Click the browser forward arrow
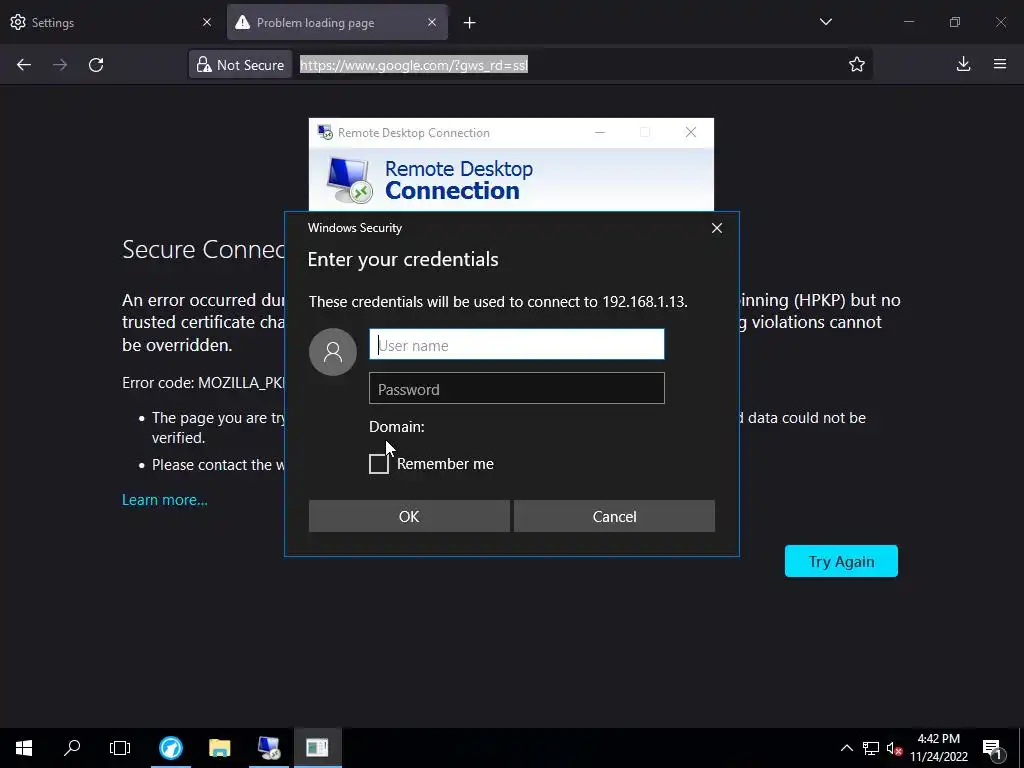 (x=60, y=65)
